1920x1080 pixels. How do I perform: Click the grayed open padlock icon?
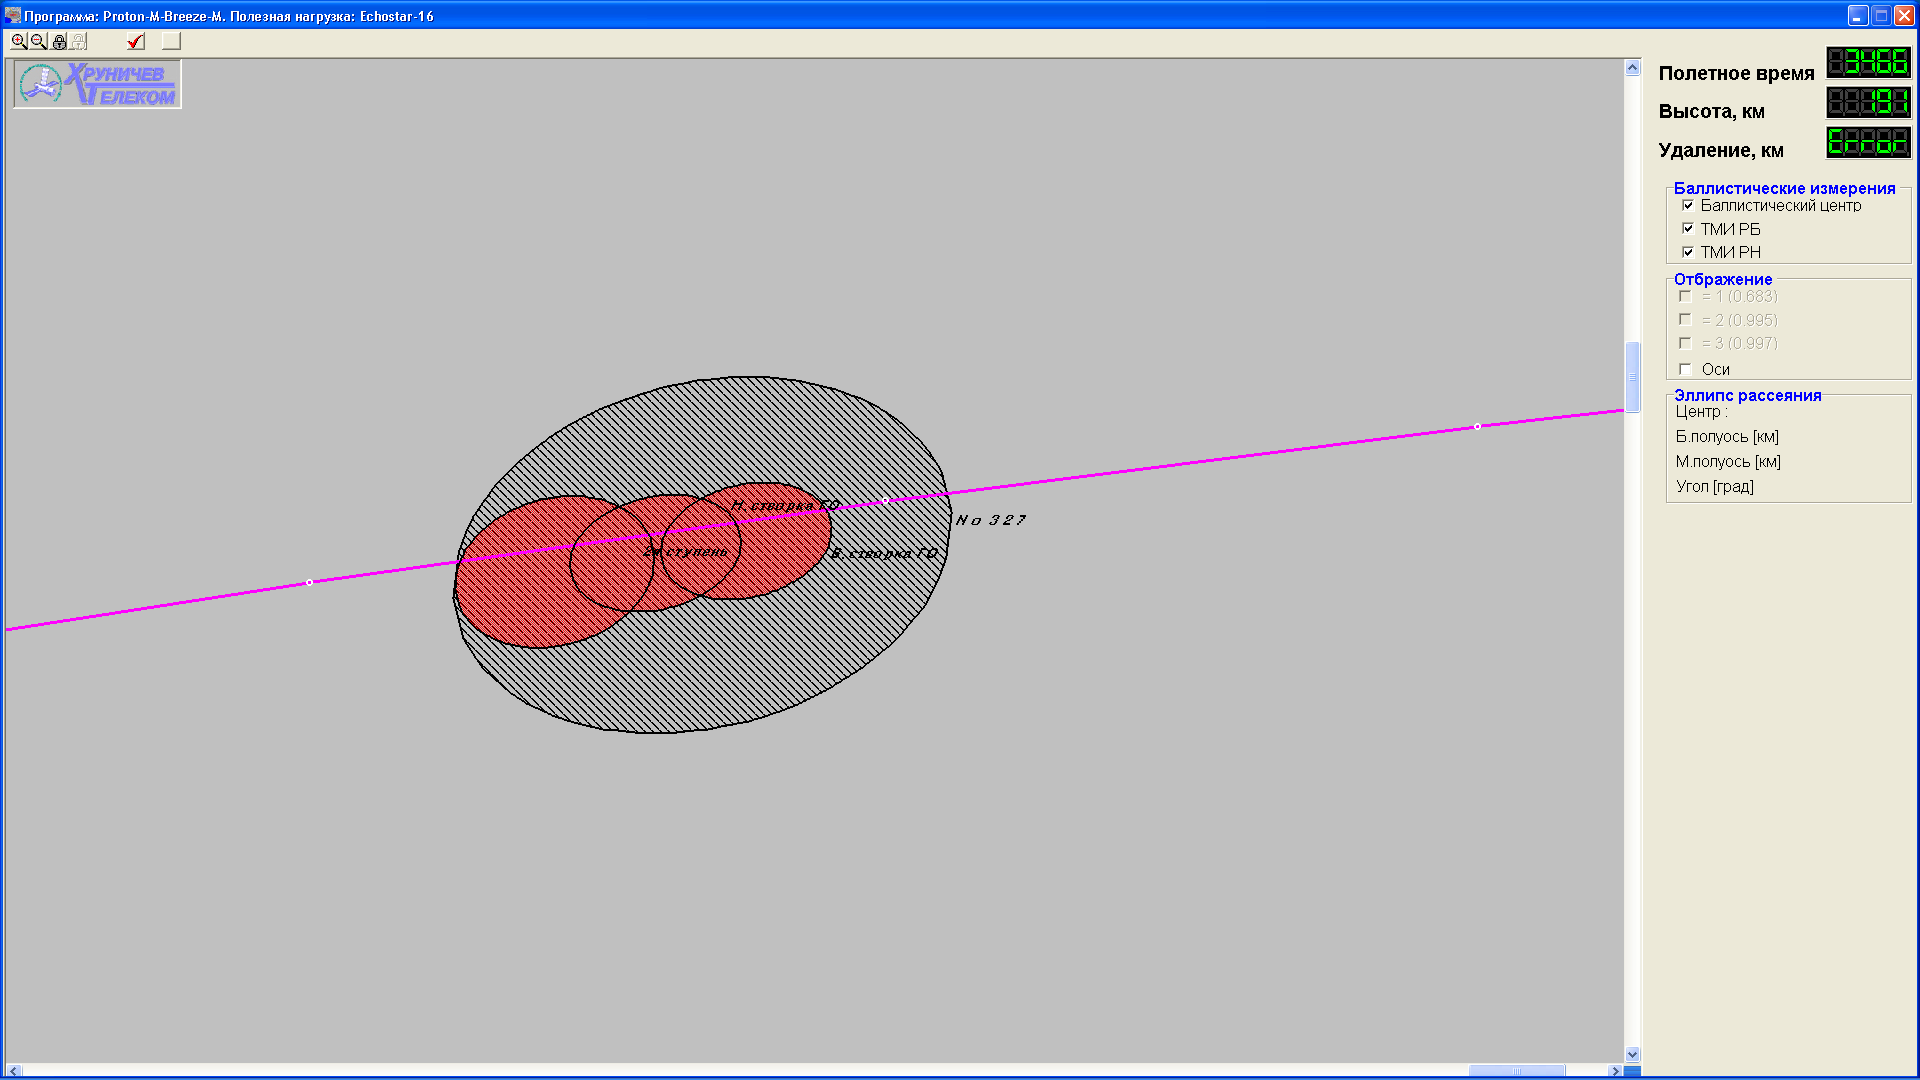[80, 41]
